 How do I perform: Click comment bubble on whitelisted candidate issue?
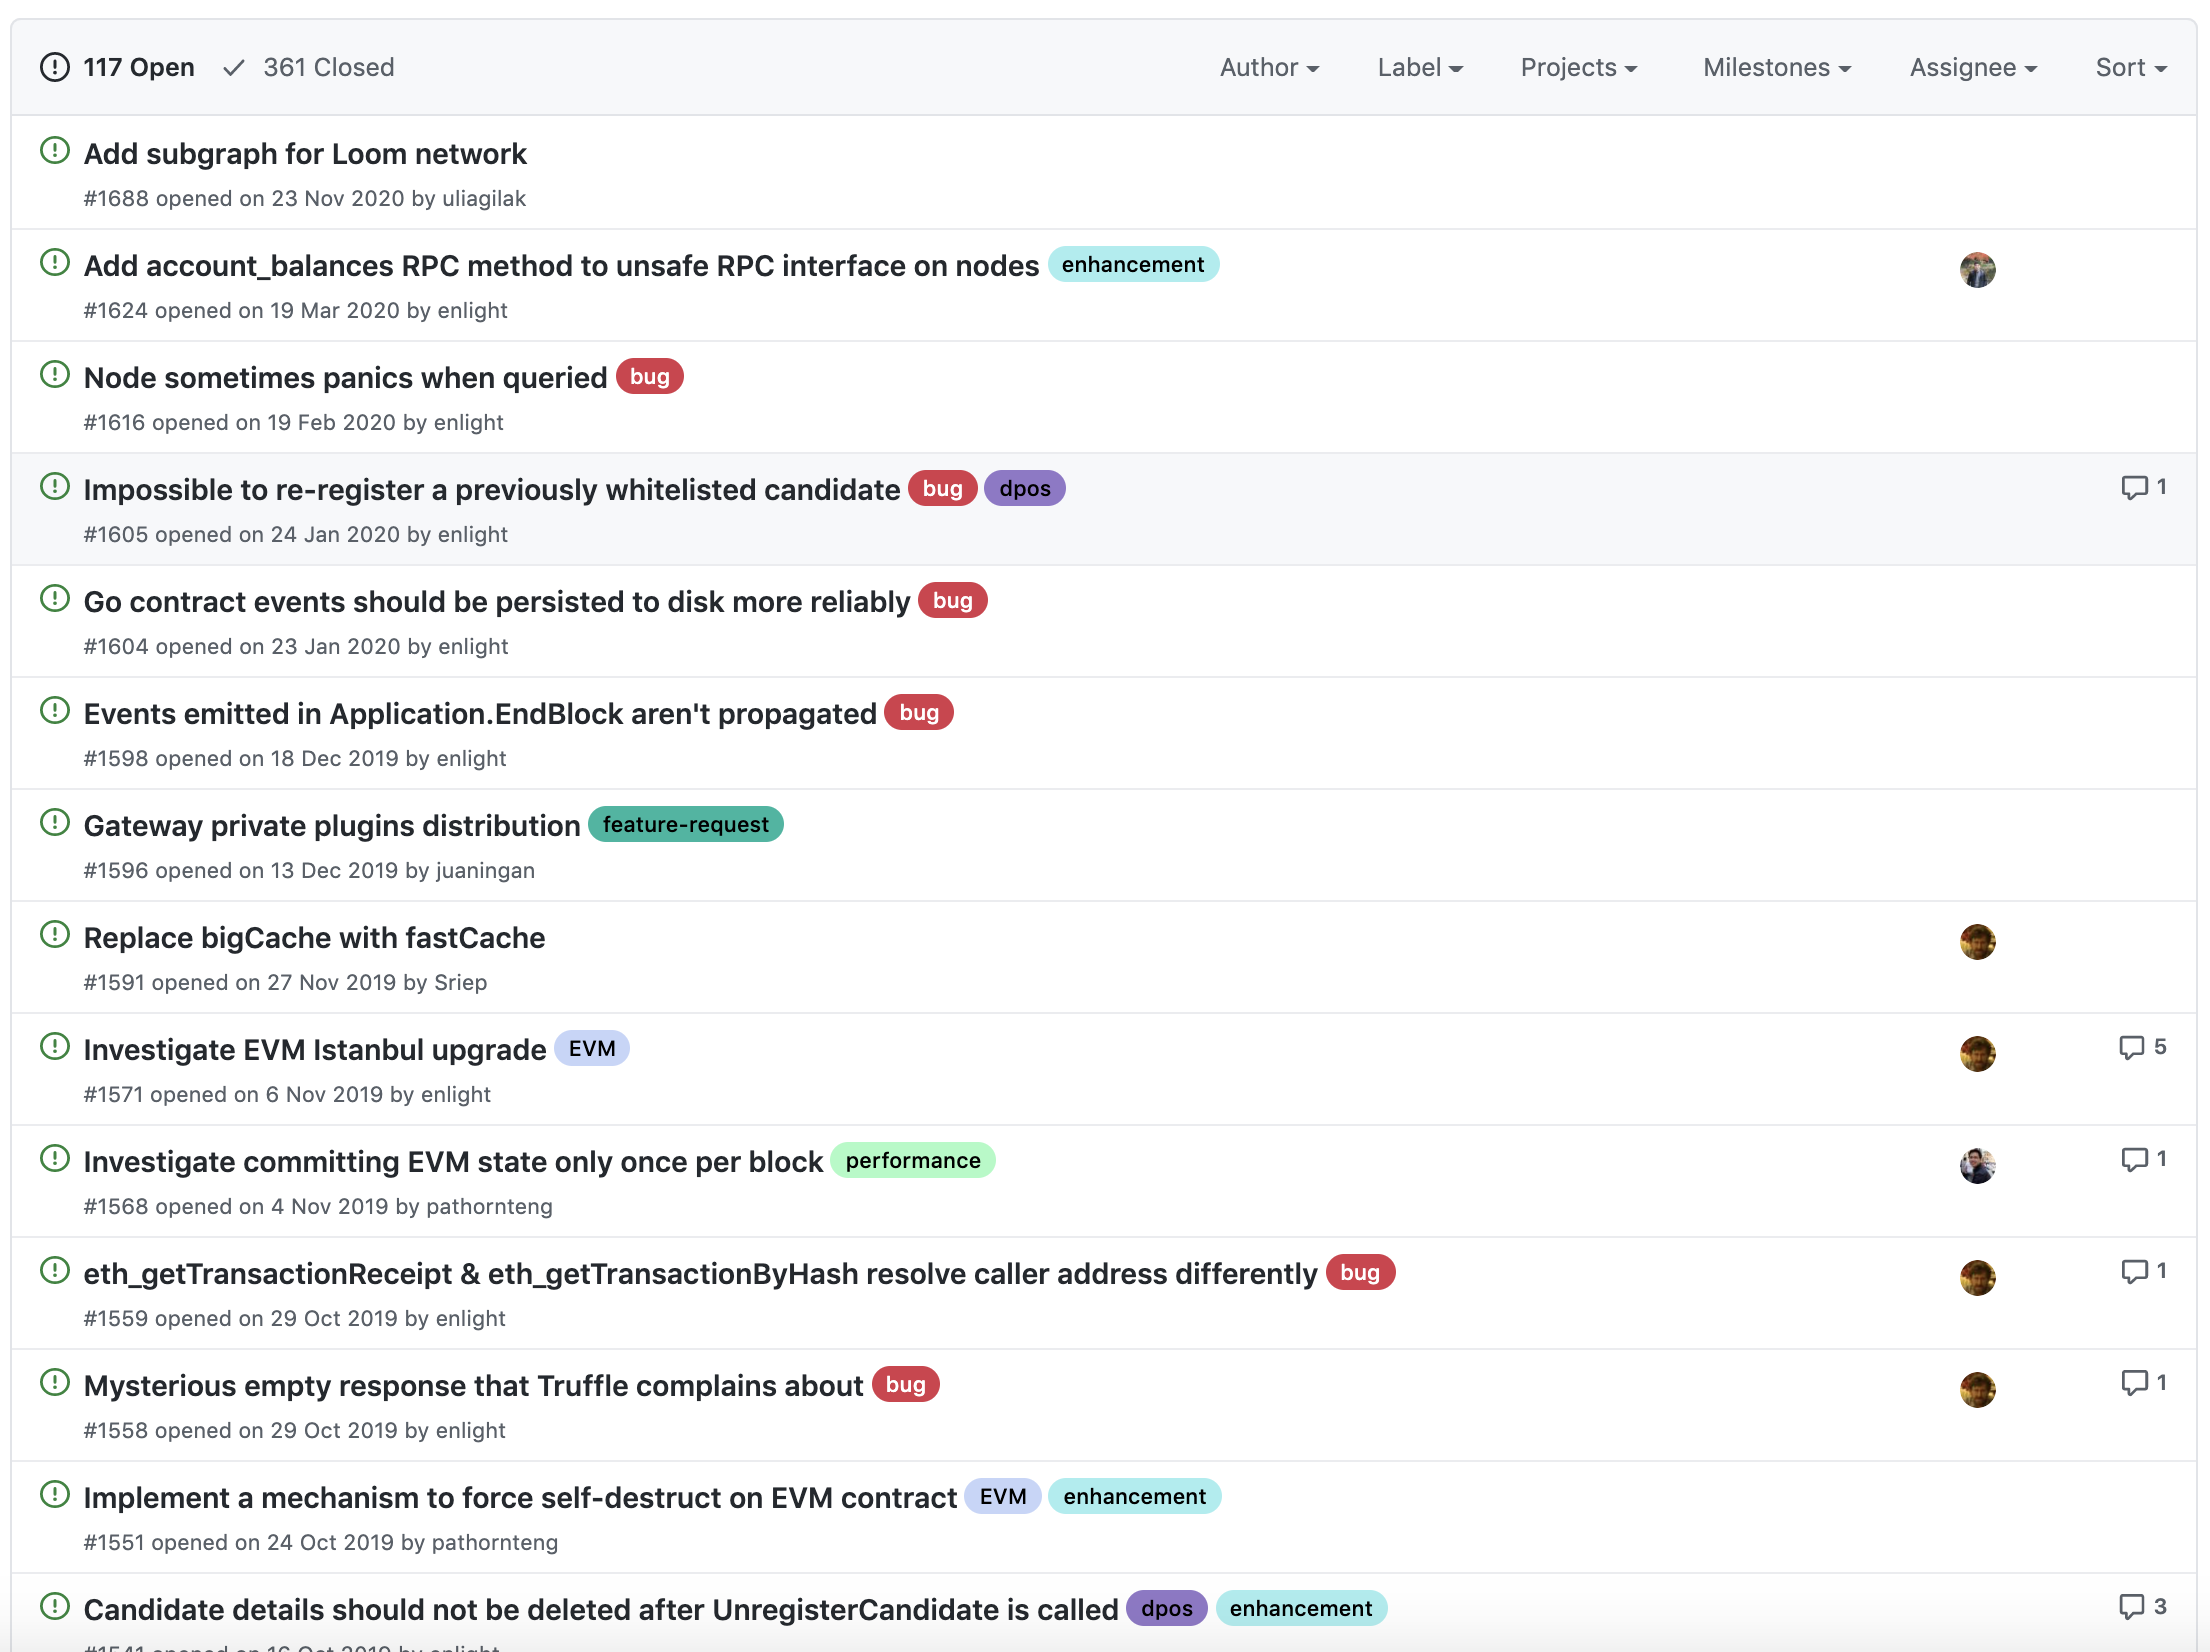click(2134, 487)
